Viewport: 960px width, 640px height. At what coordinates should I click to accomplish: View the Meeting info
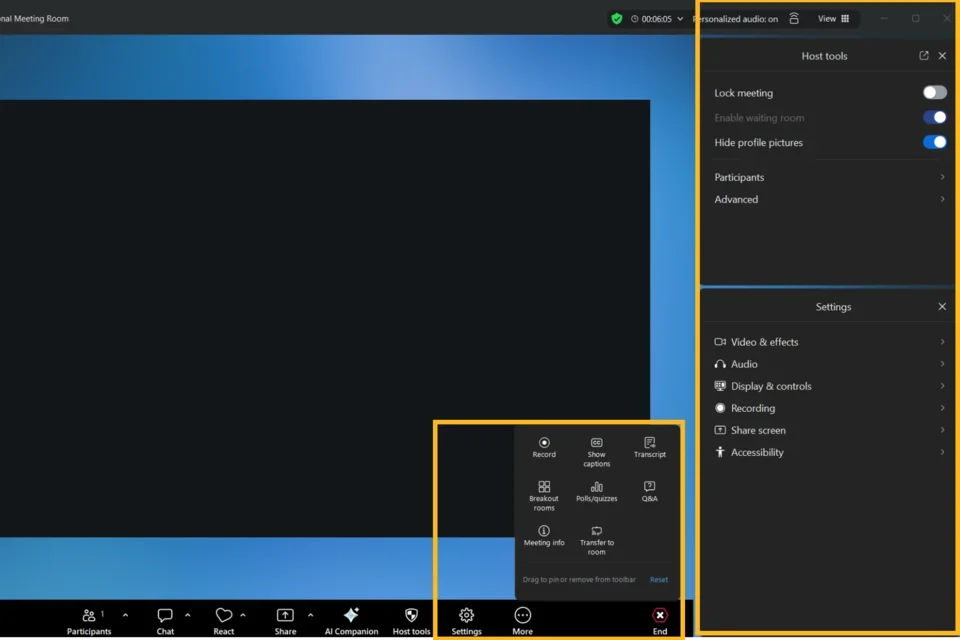(543, 537)
